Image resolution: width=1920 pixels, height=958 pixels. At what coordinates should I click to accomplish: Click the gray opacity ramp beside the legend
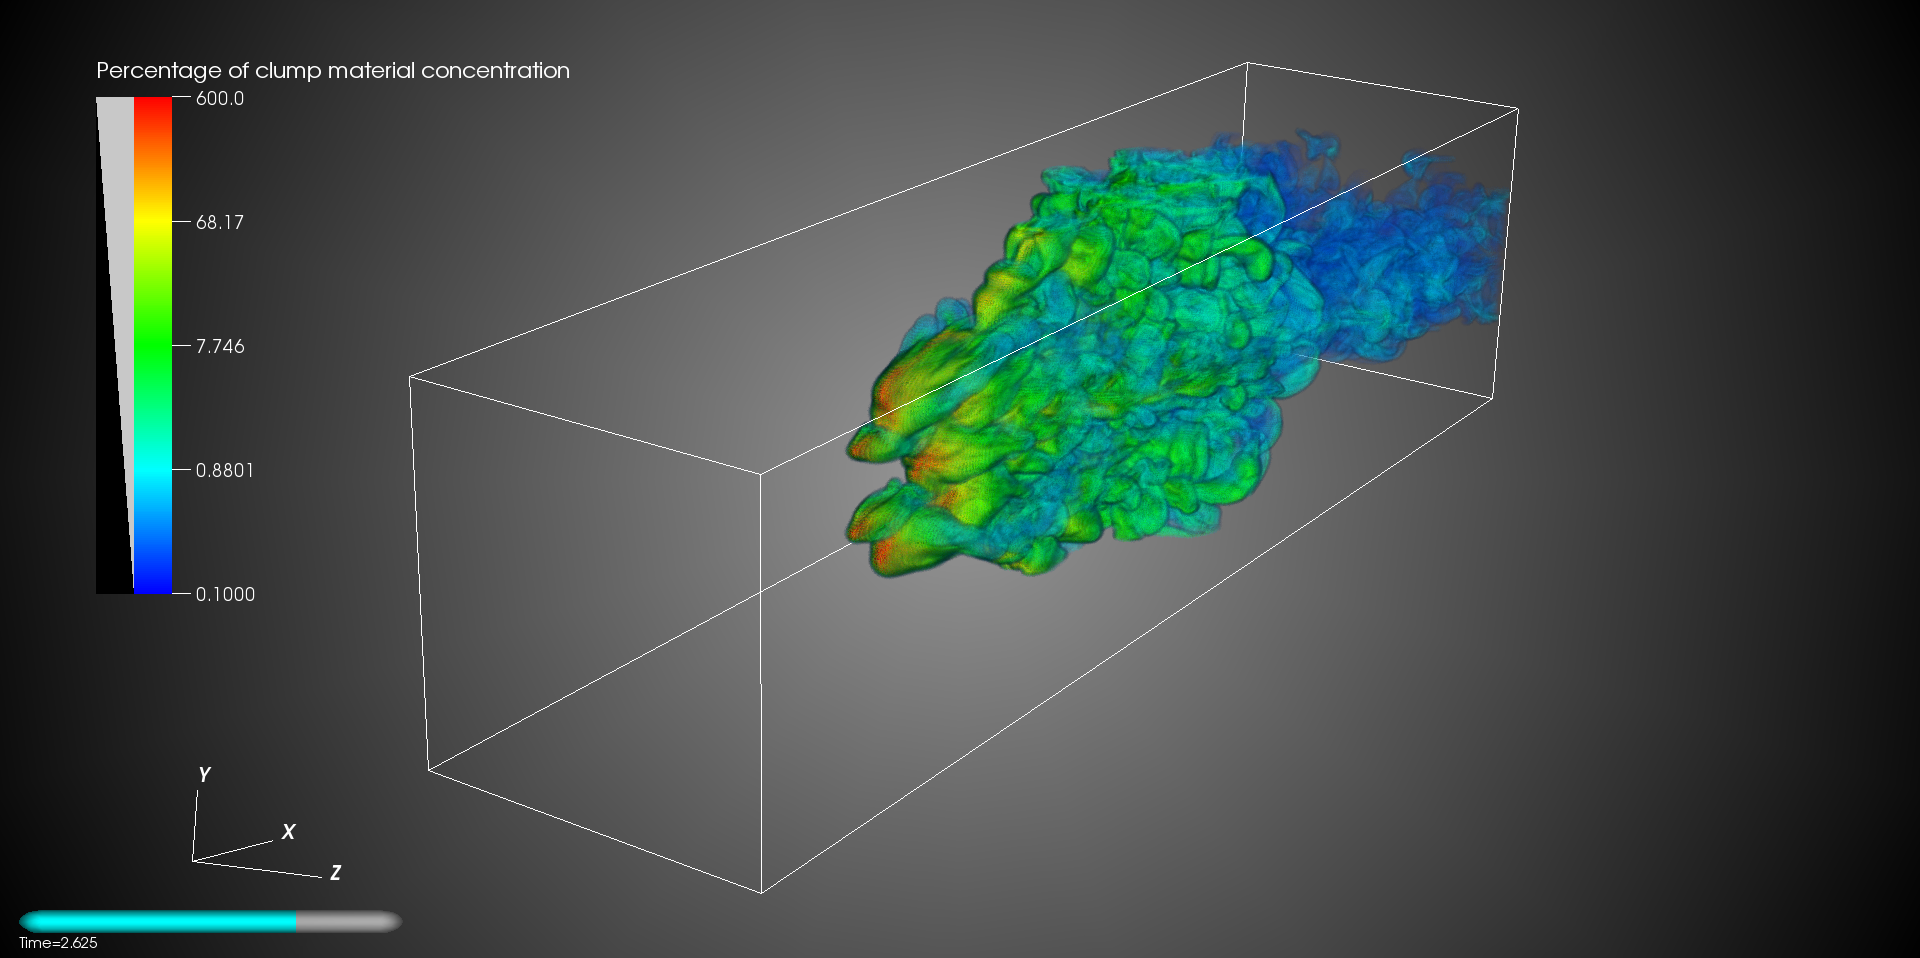pyautogui.click(x=115, y=345)
